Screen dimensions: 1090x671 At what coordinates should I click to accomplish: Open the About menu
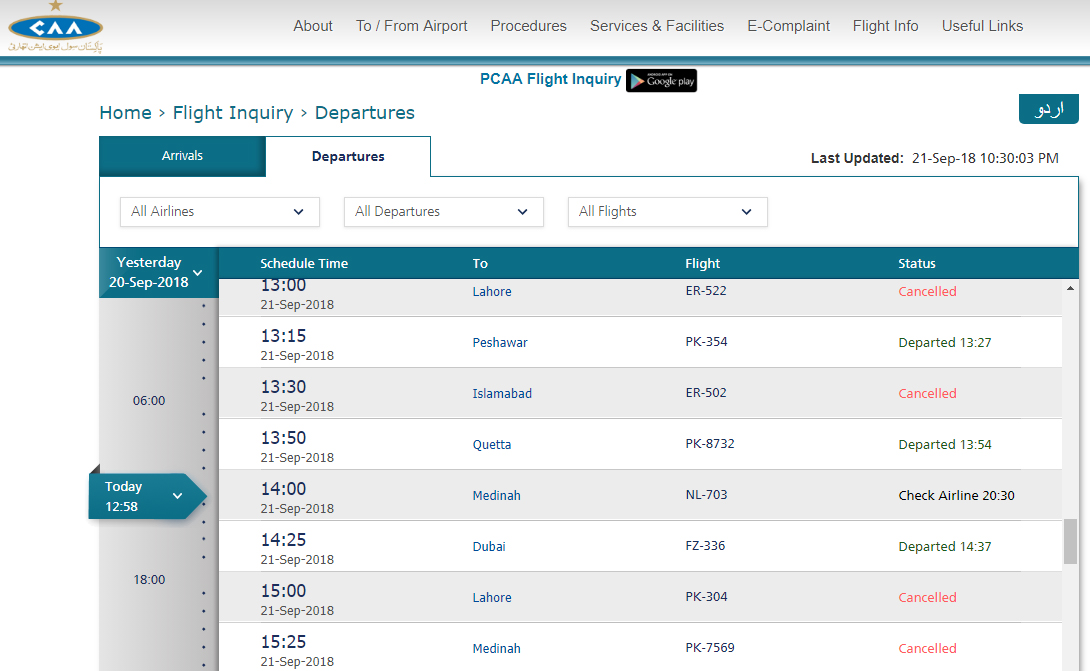[x=313, y=26]
